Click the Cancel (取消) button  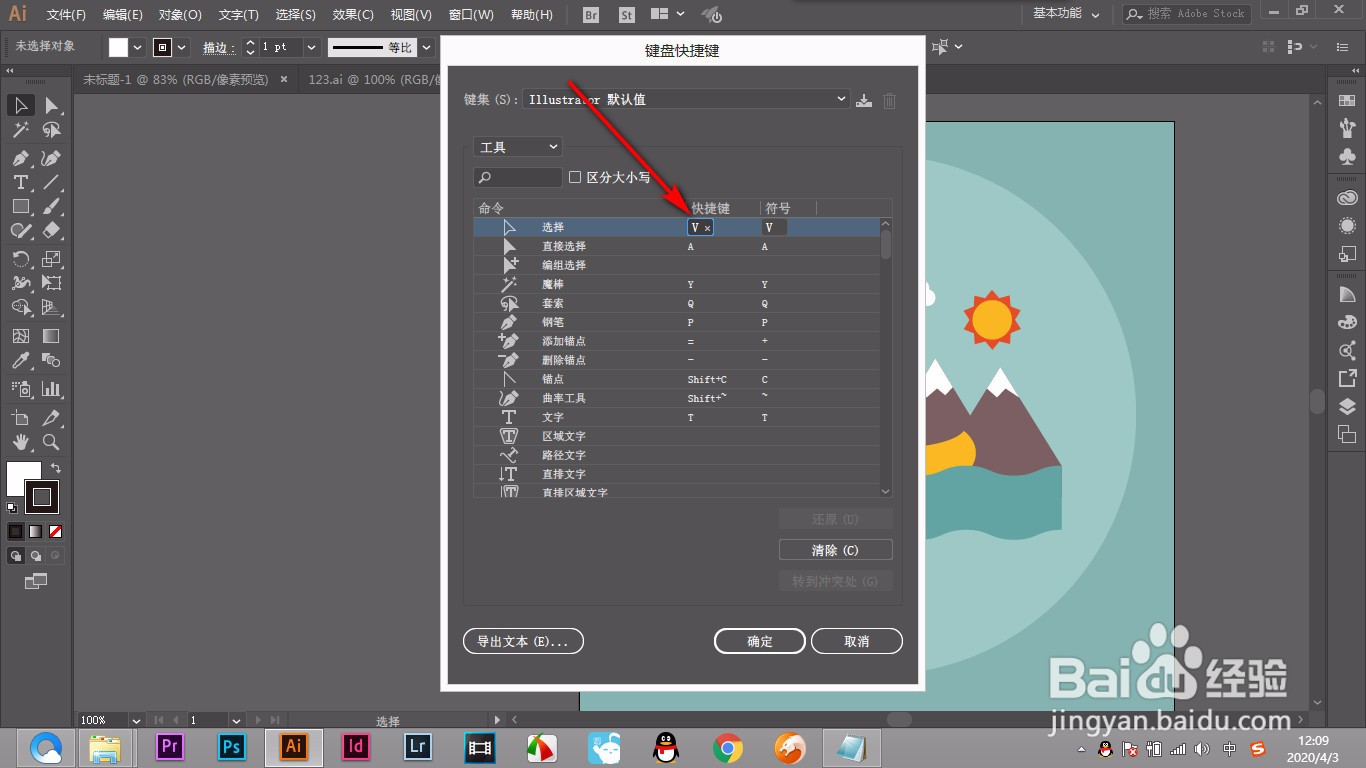[x=857, y=641]
